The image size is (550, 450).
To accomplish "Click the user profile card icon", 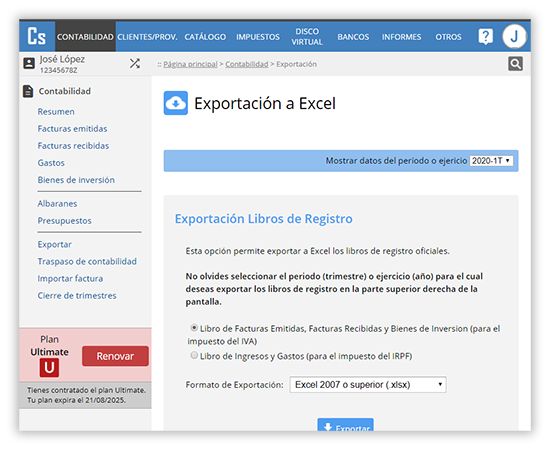I will point(29,63).
